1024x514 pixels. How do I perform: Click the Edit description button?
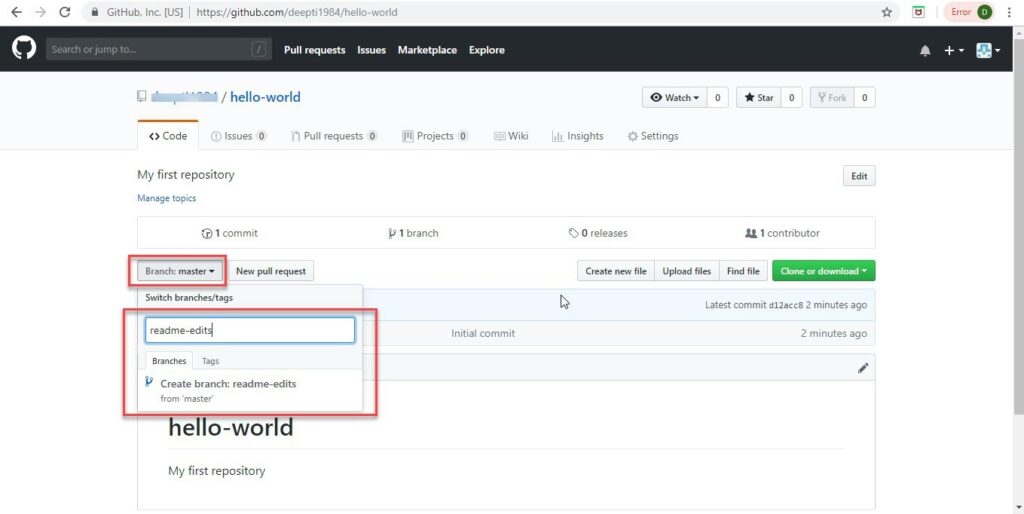pyautogui.click(x=859, y=176)
